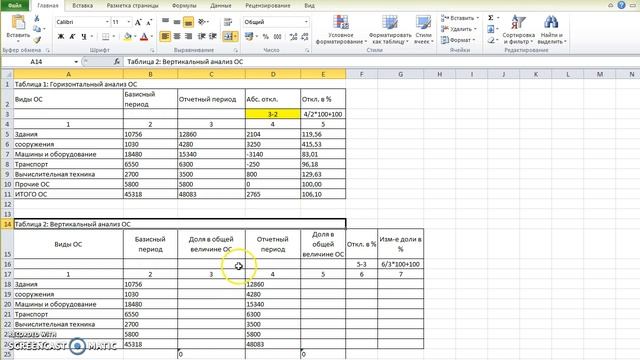The image size is (640, 360).
Task: Click Insert cells (Вставить) button
Action: click(x=460, y=18)
